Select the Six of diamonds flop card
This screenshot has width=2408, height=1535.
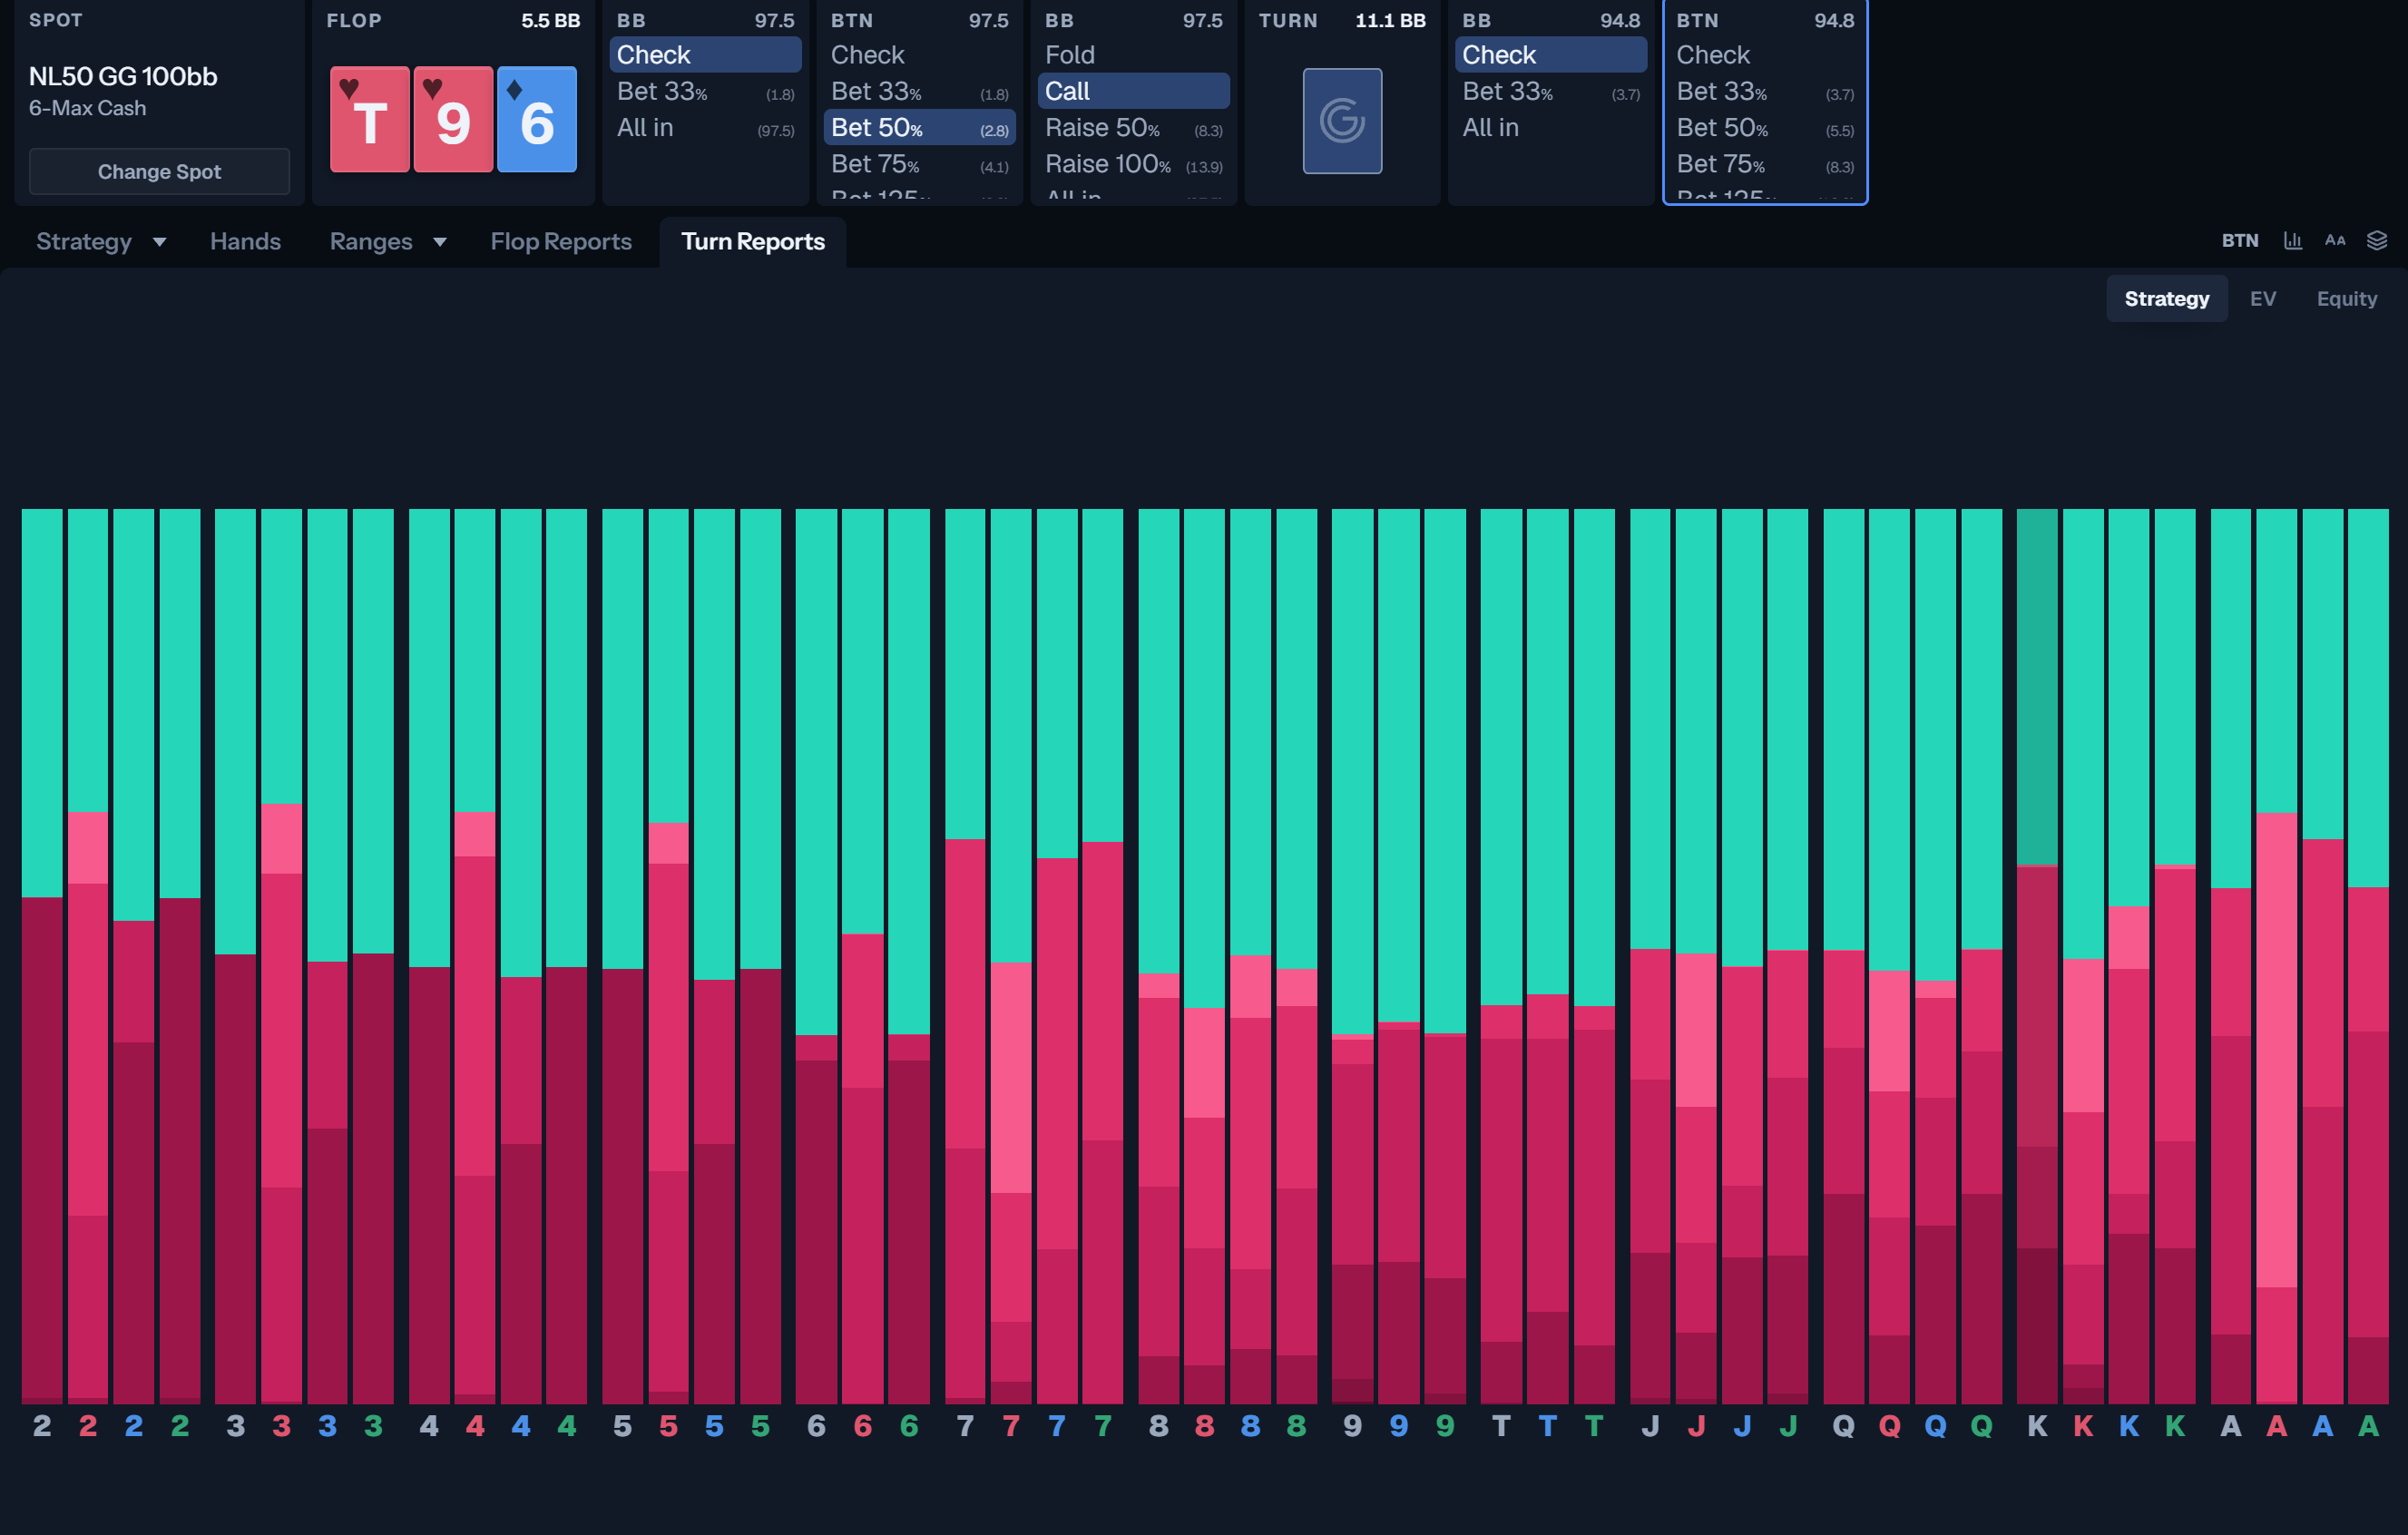pyautogui.click(x=537, y=120)
